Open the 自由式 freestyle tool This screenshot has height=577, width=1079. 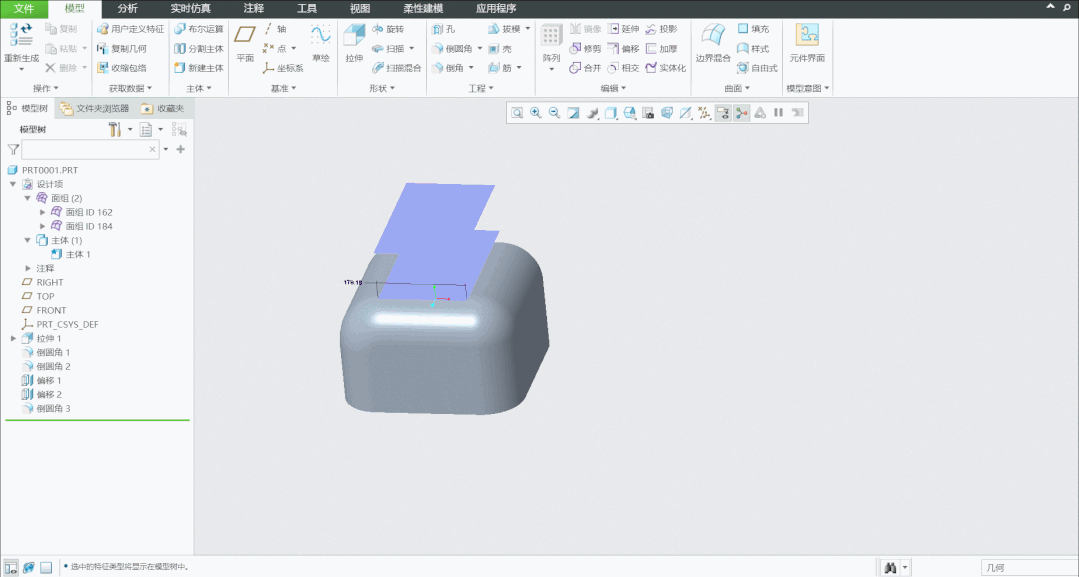point(757,67)
